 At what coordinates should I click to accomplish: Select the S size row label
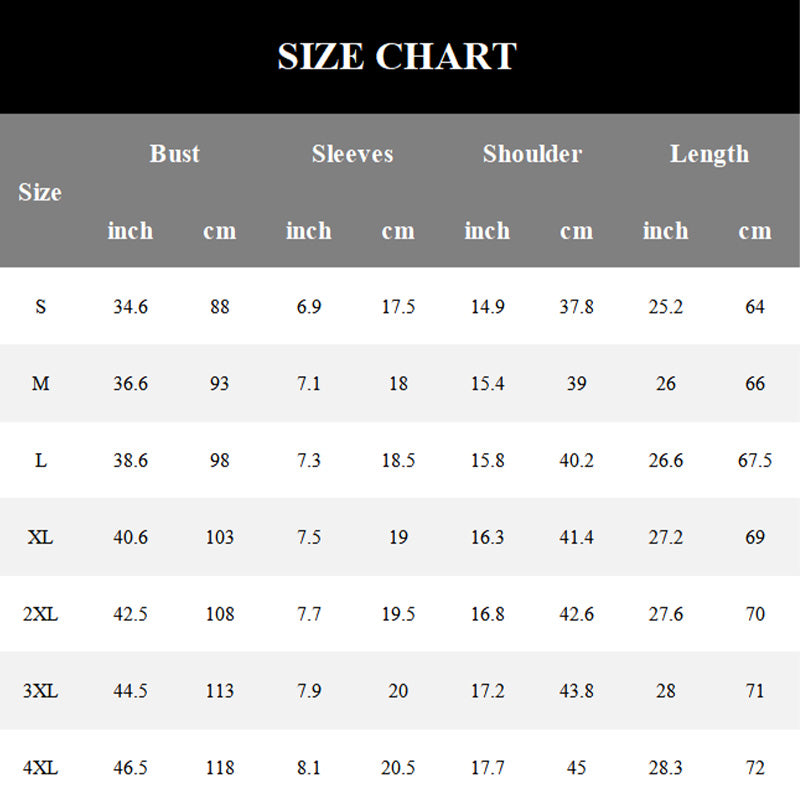coord(40,307)
